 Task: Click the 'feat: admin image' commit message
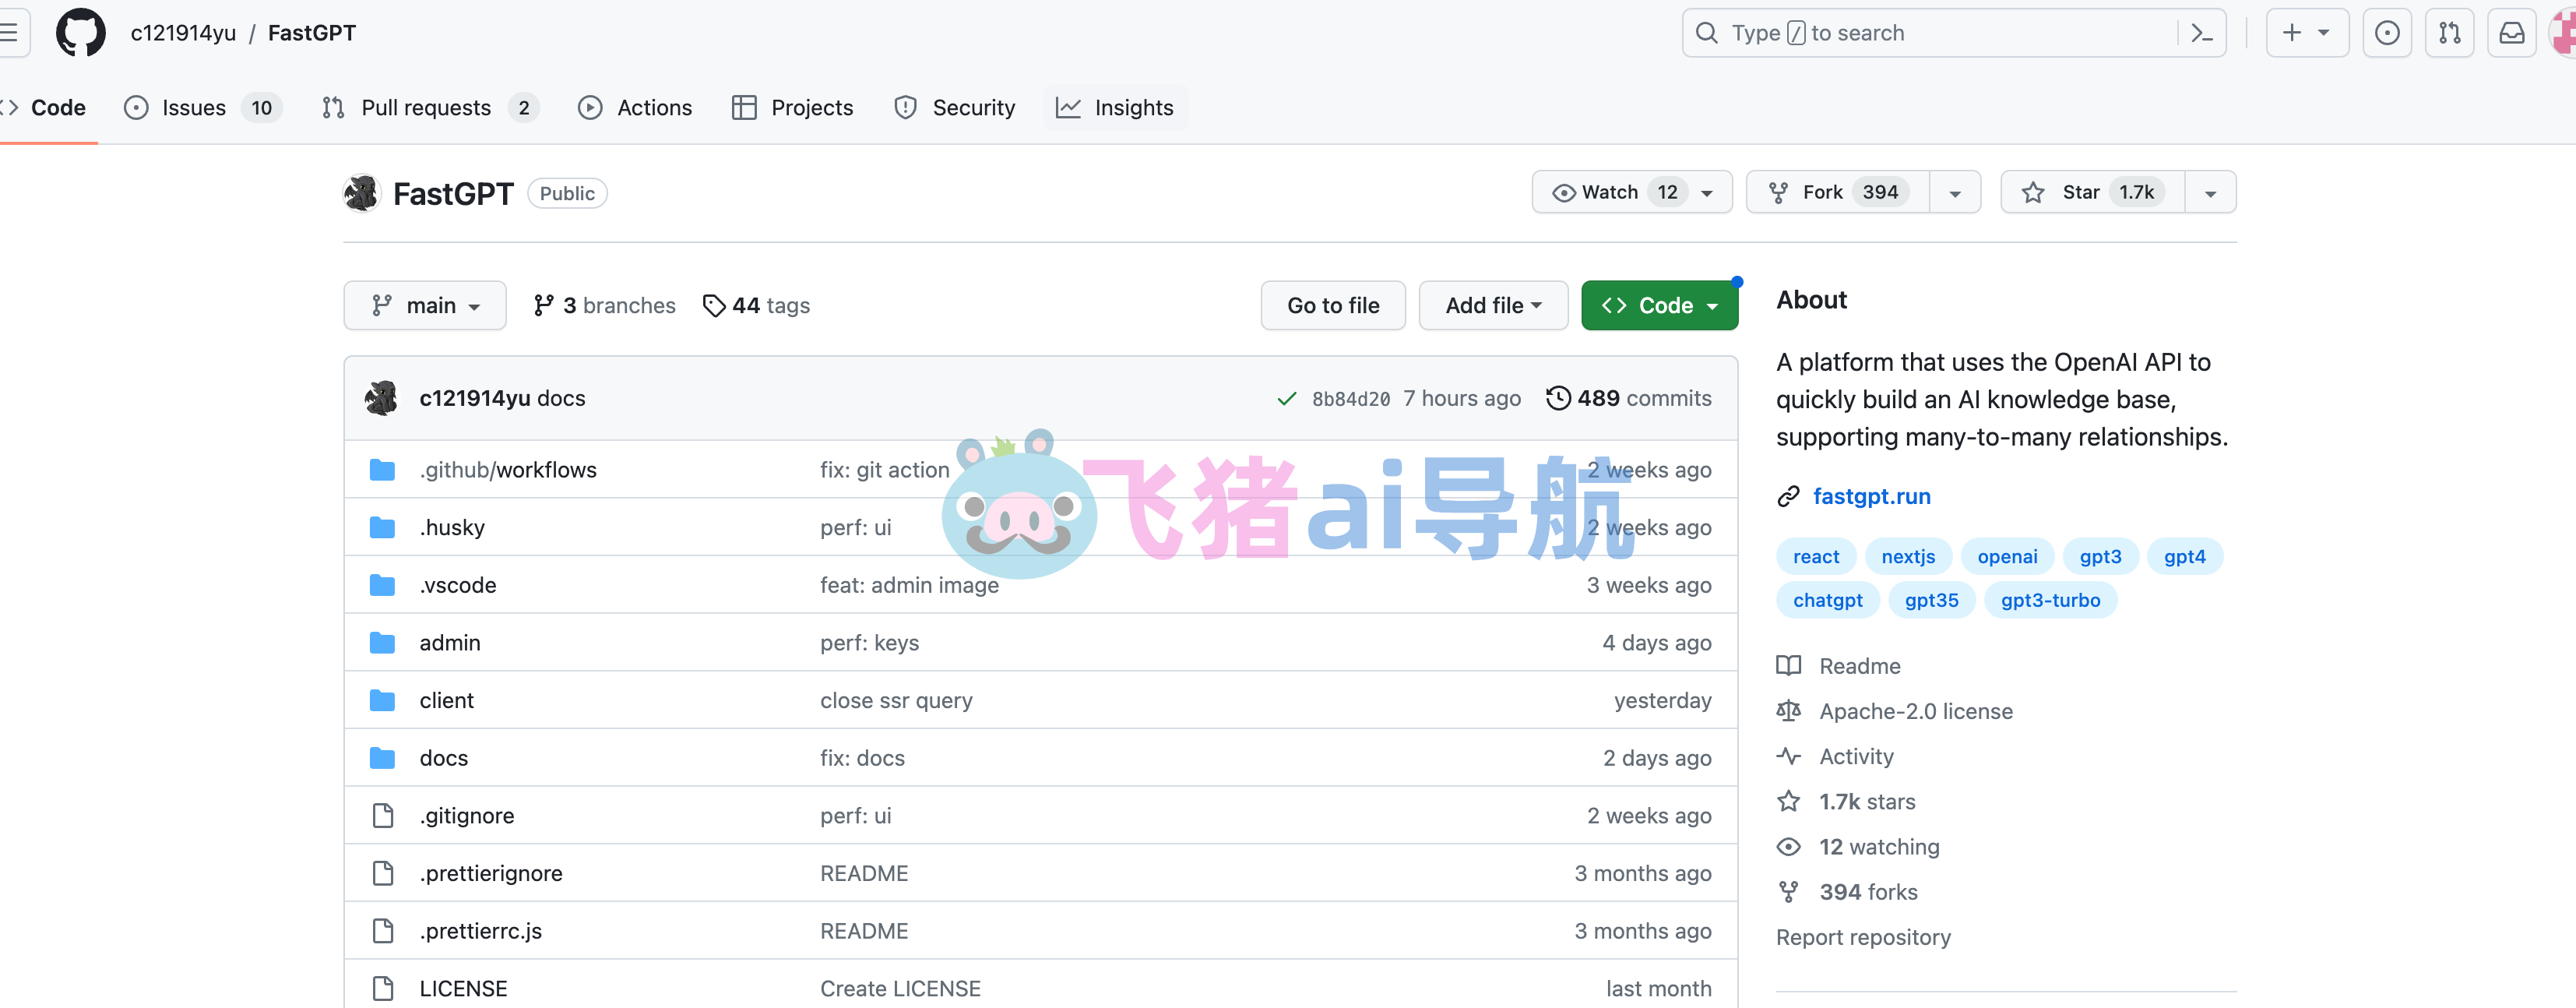tap(909, 585)
